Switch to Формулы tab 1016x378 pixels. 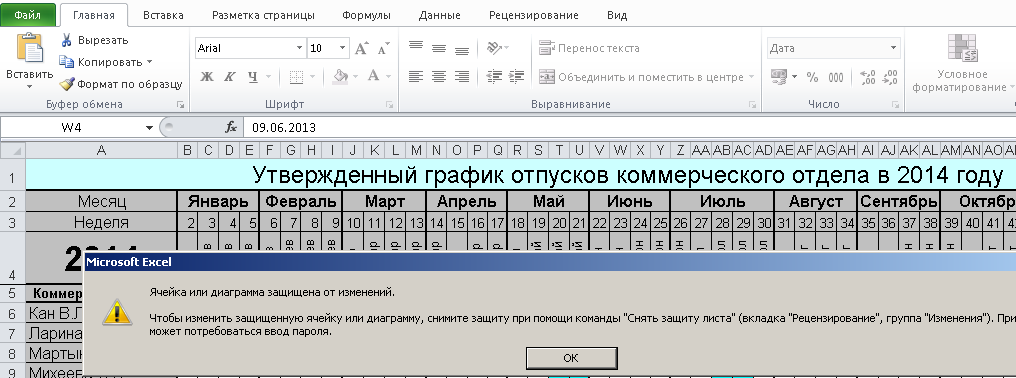pyautogui.click(x=366, y=15)
